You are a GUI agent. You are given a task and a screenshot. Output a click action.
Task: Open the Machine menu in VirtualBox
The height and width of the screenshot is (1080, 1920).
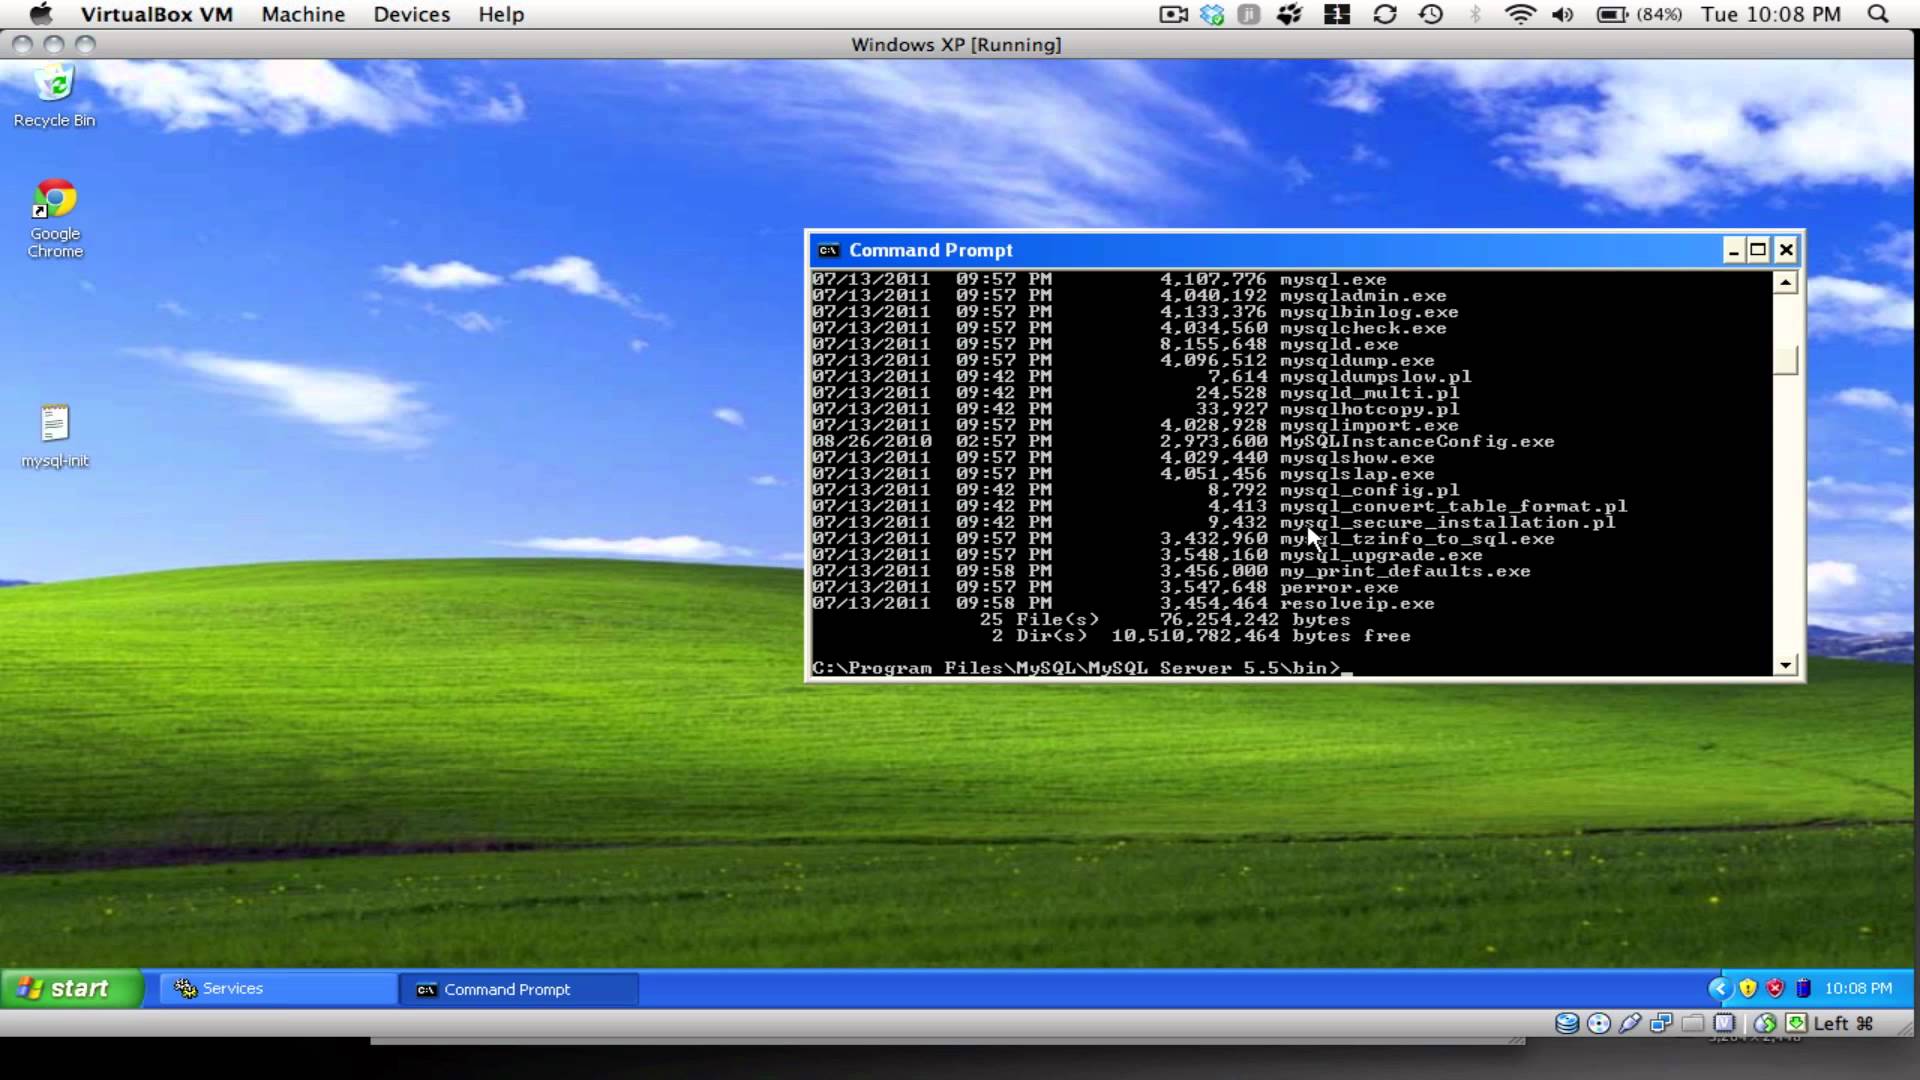(302, 15)
